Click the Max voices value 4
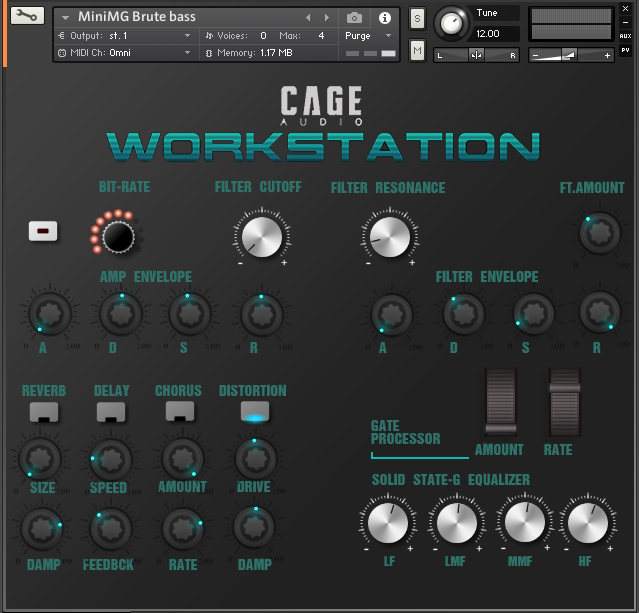639x613 pixels. pyautogui.click(x=321, y=36)
